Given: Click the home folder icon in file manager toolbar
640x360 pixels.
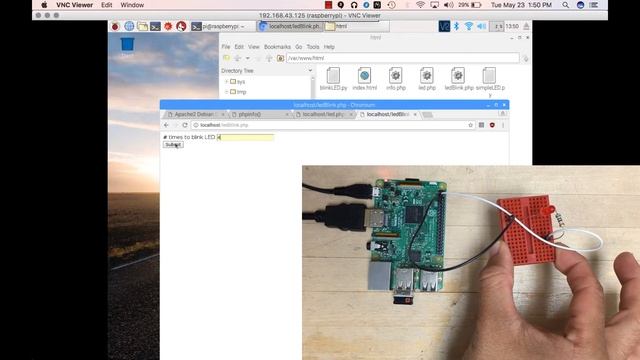Looking at the screenshot, I should click(280, 58).
